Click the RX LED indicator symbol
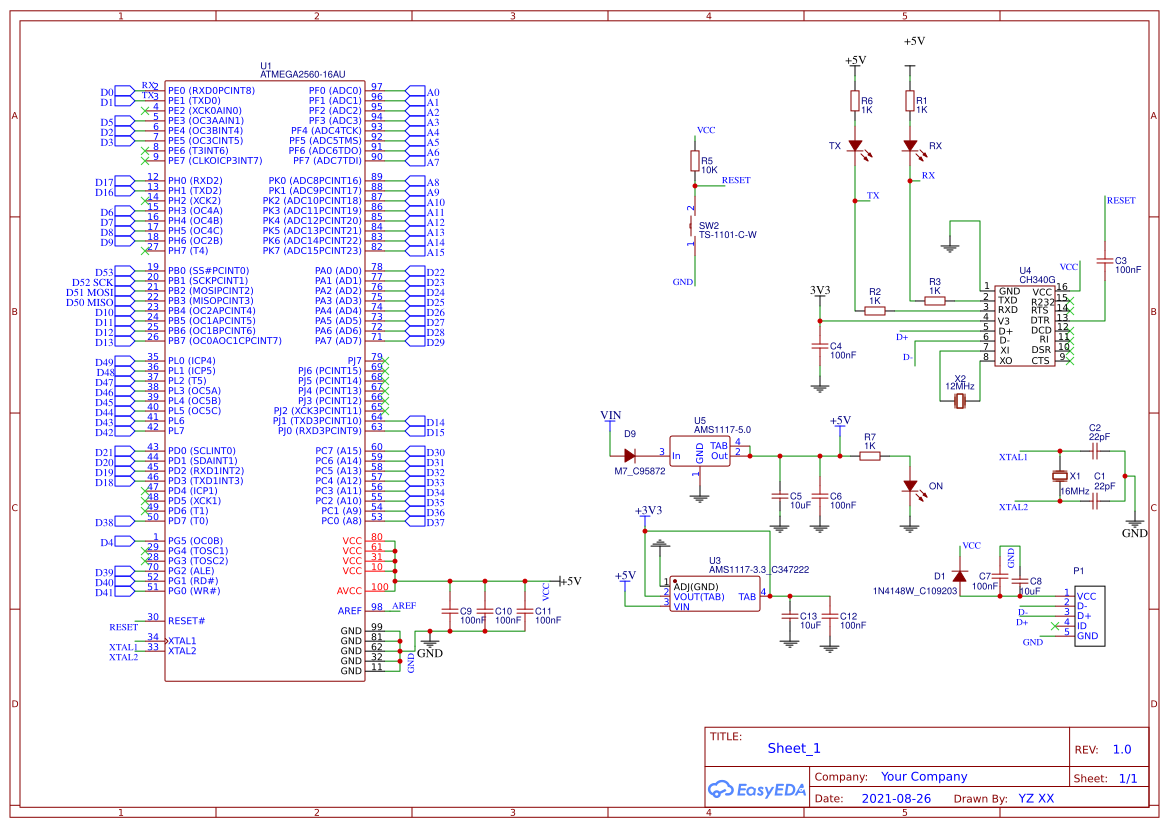 (x=910, y=146)
